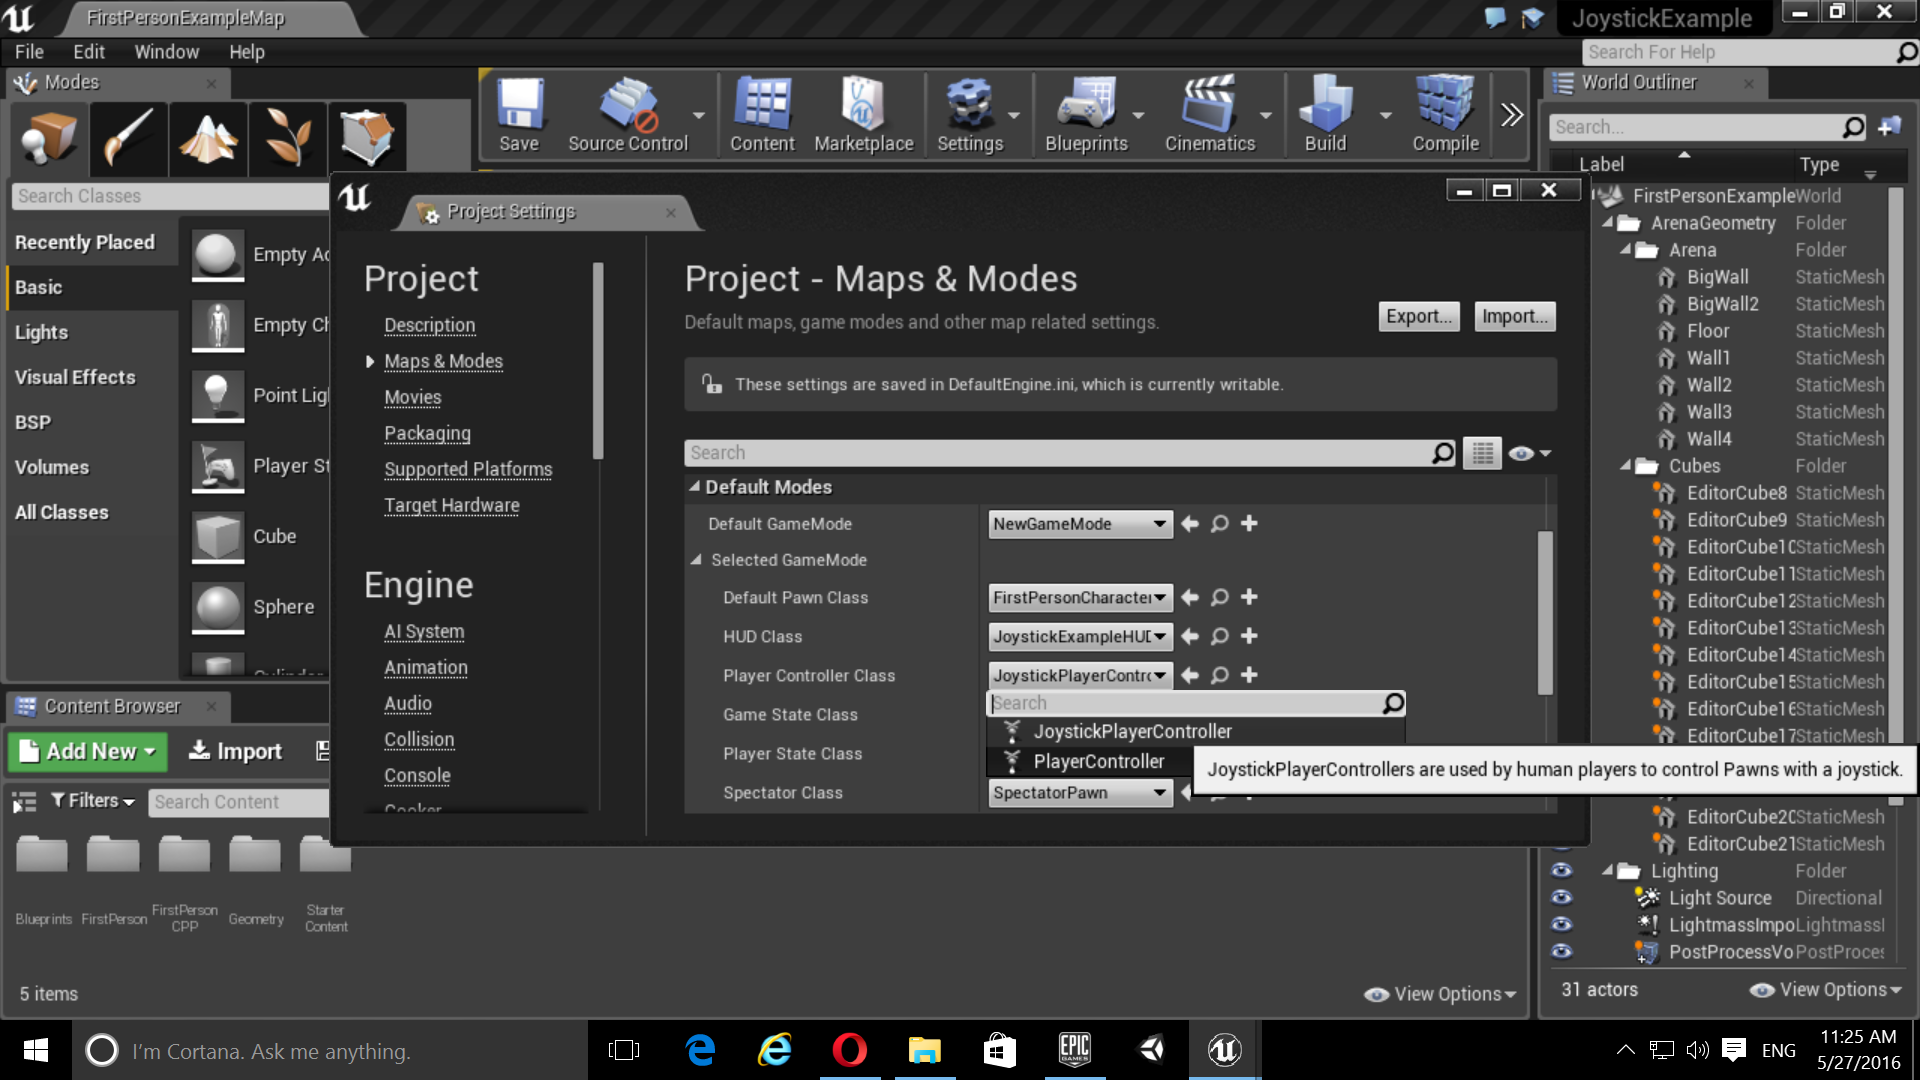
Task: Open the Supported Platforms settings link
Action: pos(468,469)
